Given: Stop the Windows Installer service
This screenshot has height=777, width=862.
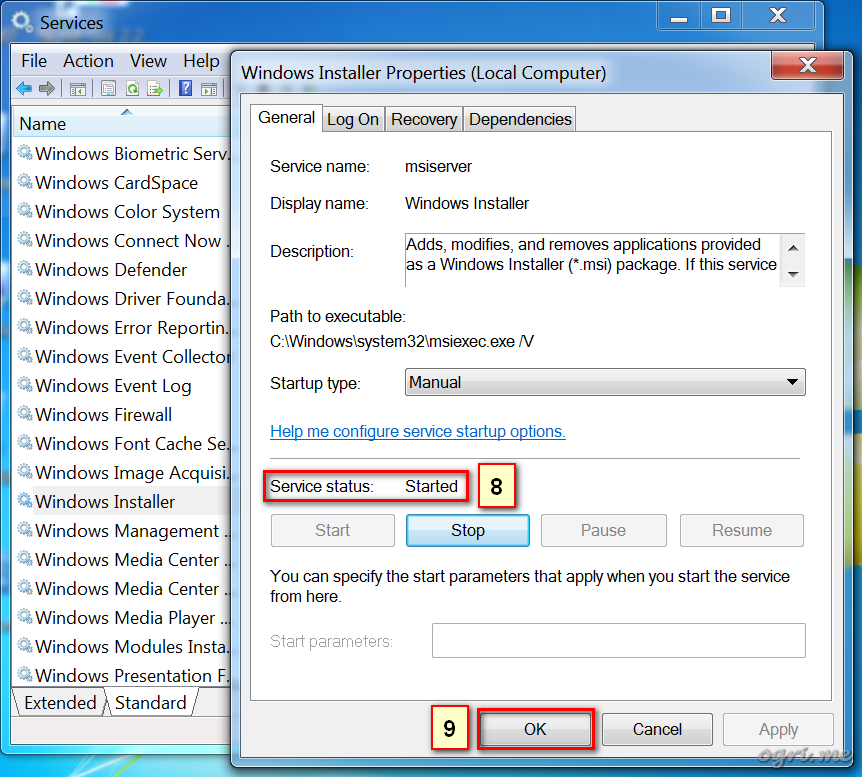Looking at the screenshot, I should click(468, 531).
